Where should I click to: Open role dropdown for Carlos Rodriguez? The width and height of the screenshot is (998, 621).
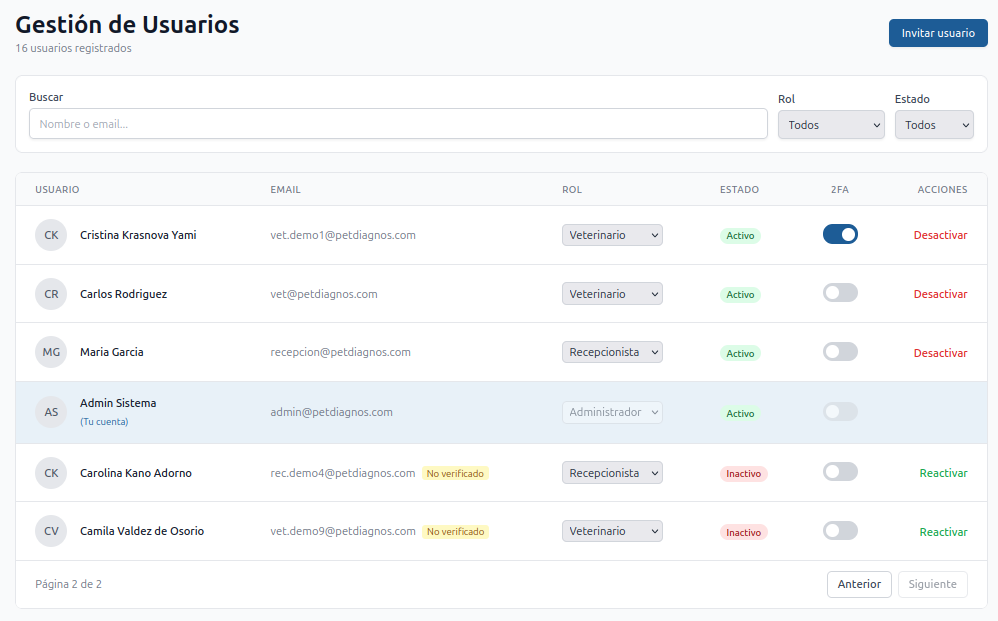tap(612, 294)
